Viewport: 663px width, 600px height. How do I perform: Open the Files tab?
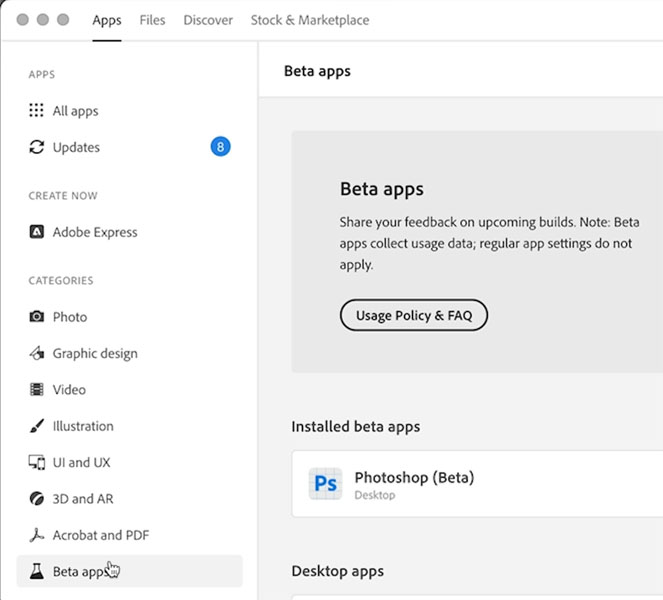pos(152,20)
